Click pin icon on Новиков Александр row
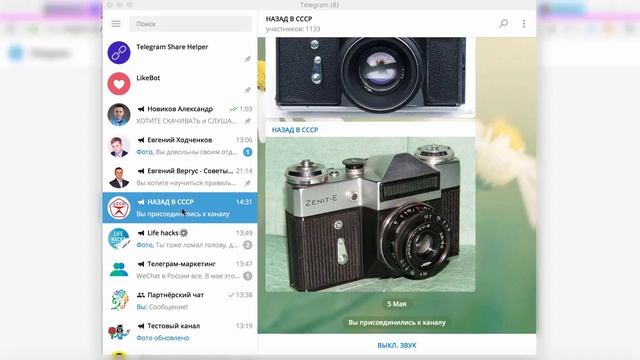Screen dimensions: 640x360 click(247, 121)
